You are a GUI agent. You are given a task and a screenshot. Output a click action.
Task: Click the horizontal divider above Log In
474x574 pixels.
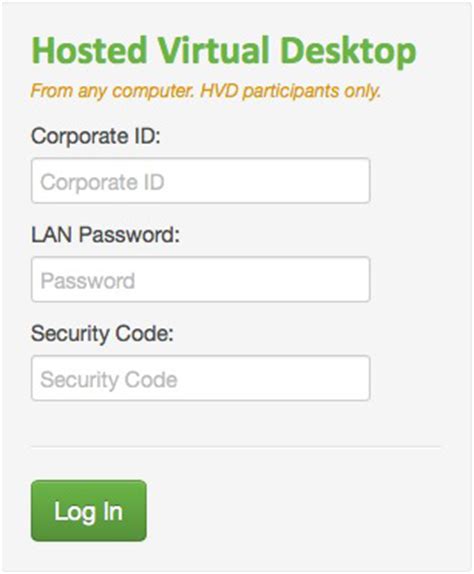[x=236, y=447]
